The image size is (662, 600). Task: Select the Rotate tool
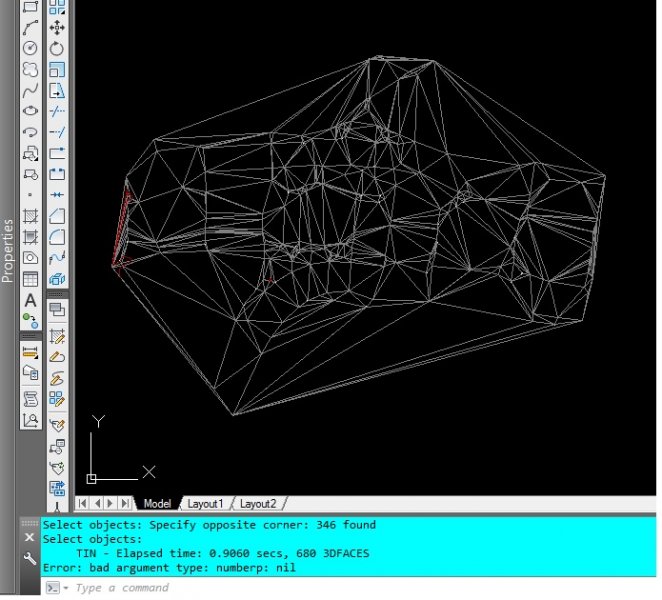coord(57,49)
